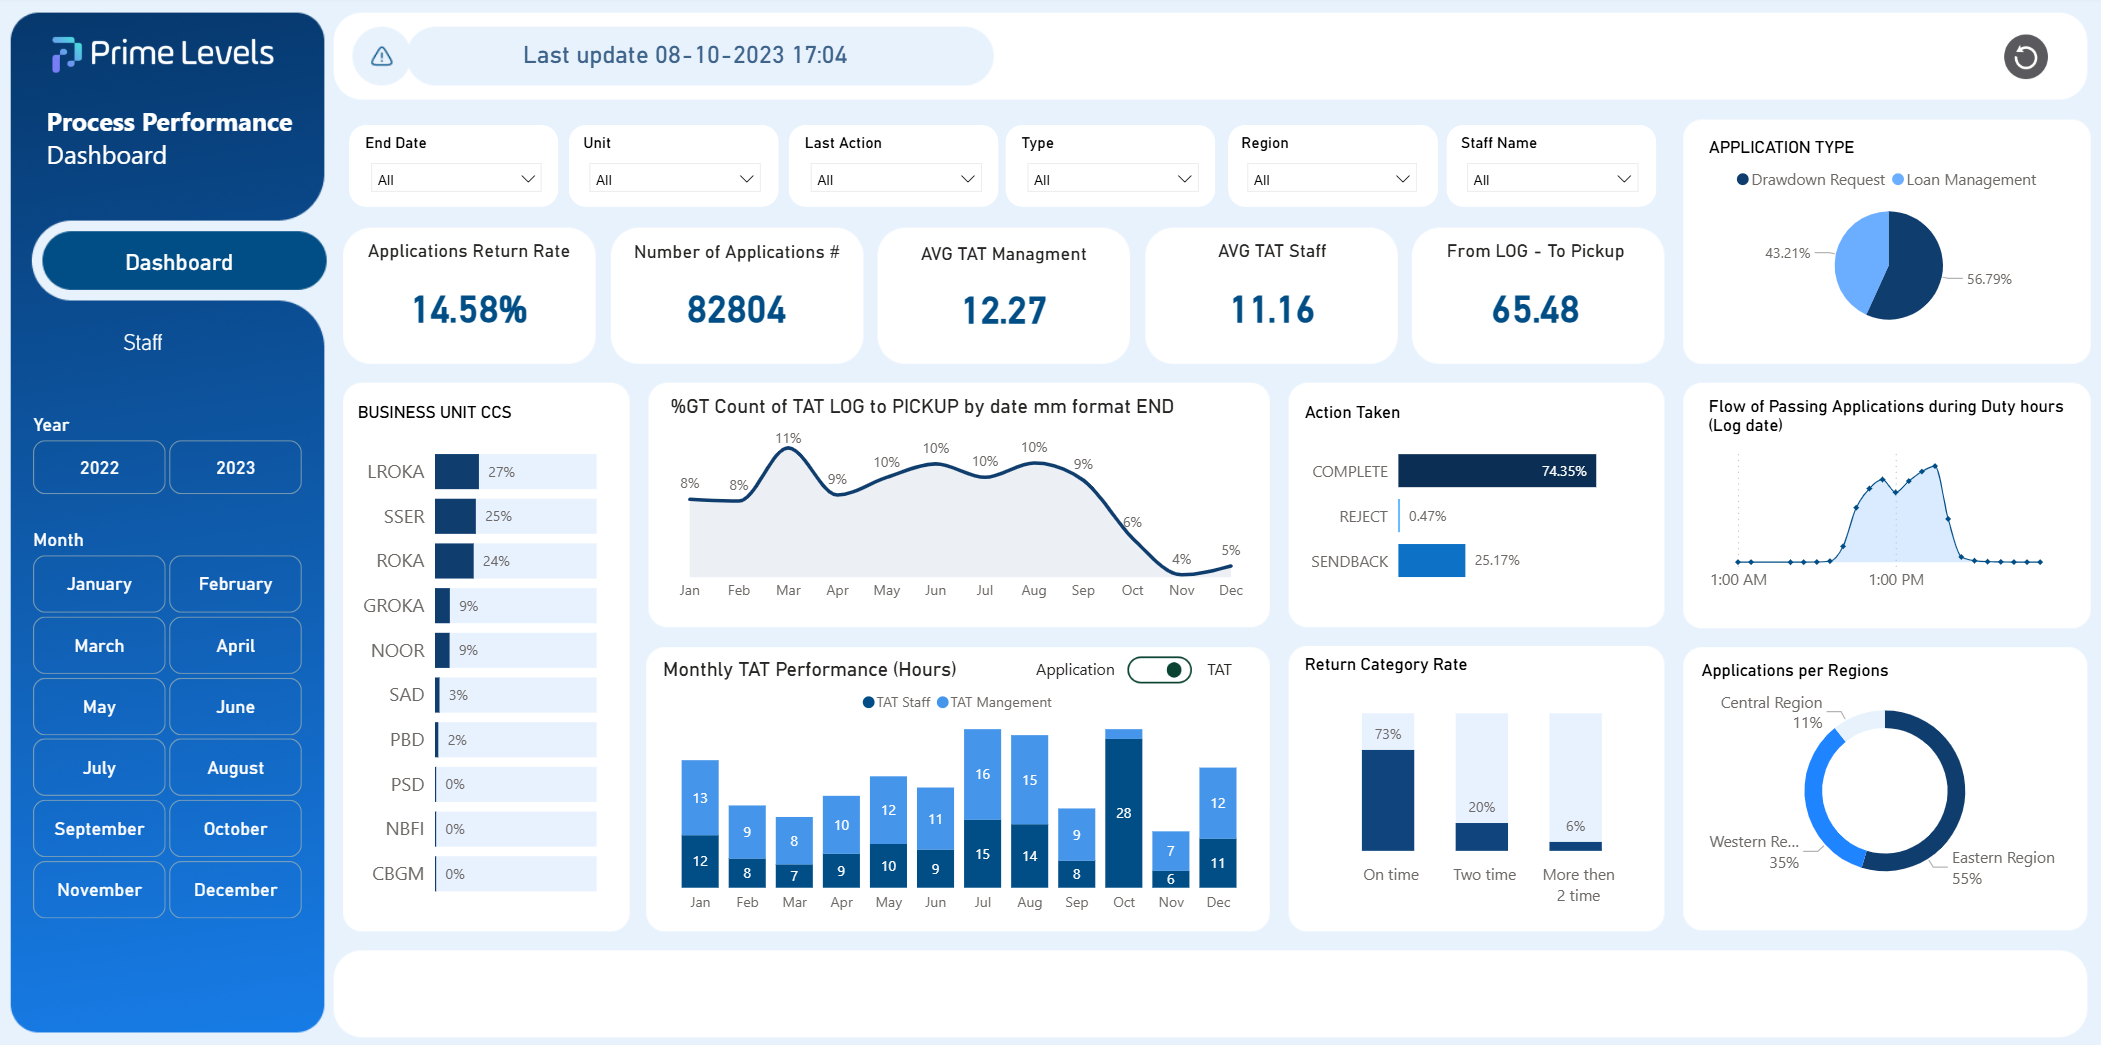Open the Staff Name dropdown
Image resolution: width=2101 pixels, height=1045 pixels.
point(1550,179)
